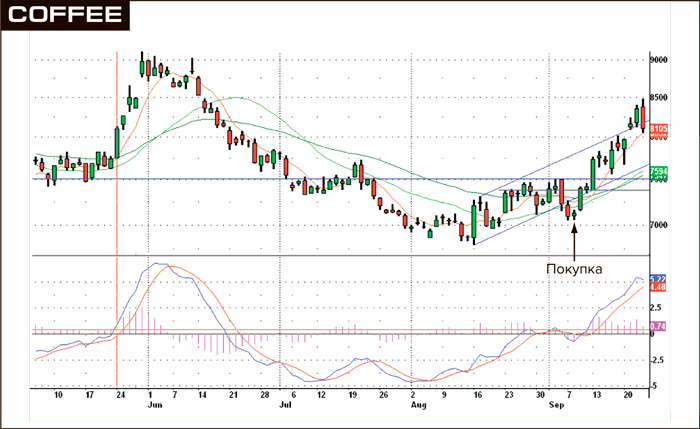The width and height of the screenshot is (700, 429).
Task: Click the Jun month label on date axis
Action: (x=154, y=407)
